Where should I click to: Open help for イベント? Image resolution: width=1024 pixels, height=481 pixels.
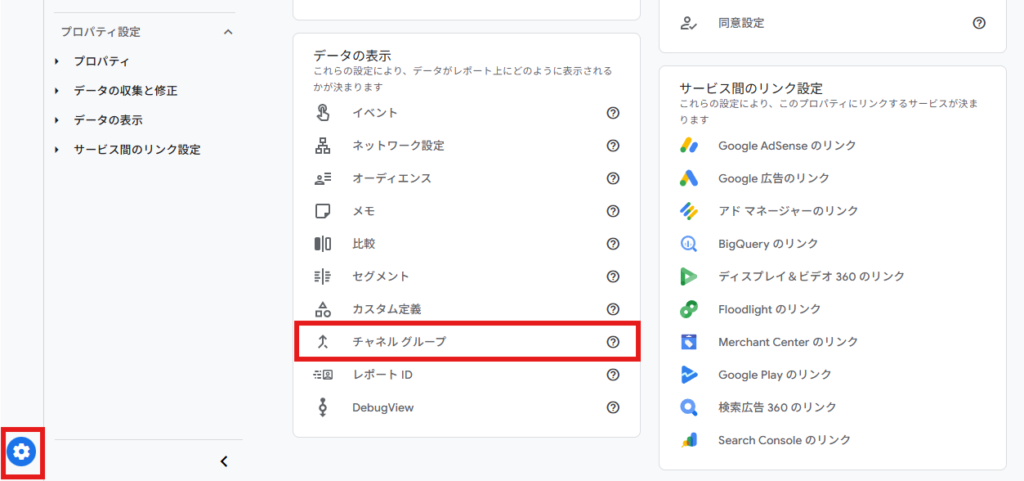[613, 113]
